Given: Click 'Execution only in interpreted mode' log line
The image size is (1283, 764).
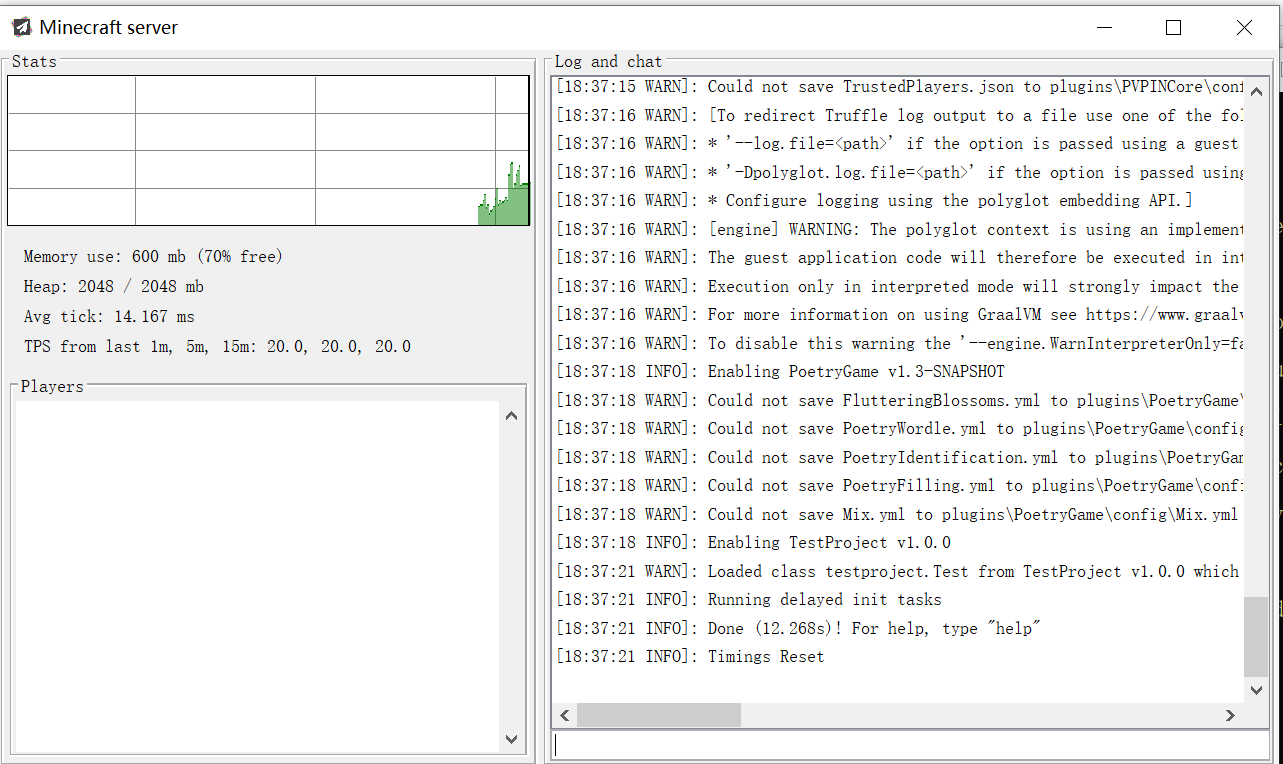Looking at the screenshot, I should (898, 286).
